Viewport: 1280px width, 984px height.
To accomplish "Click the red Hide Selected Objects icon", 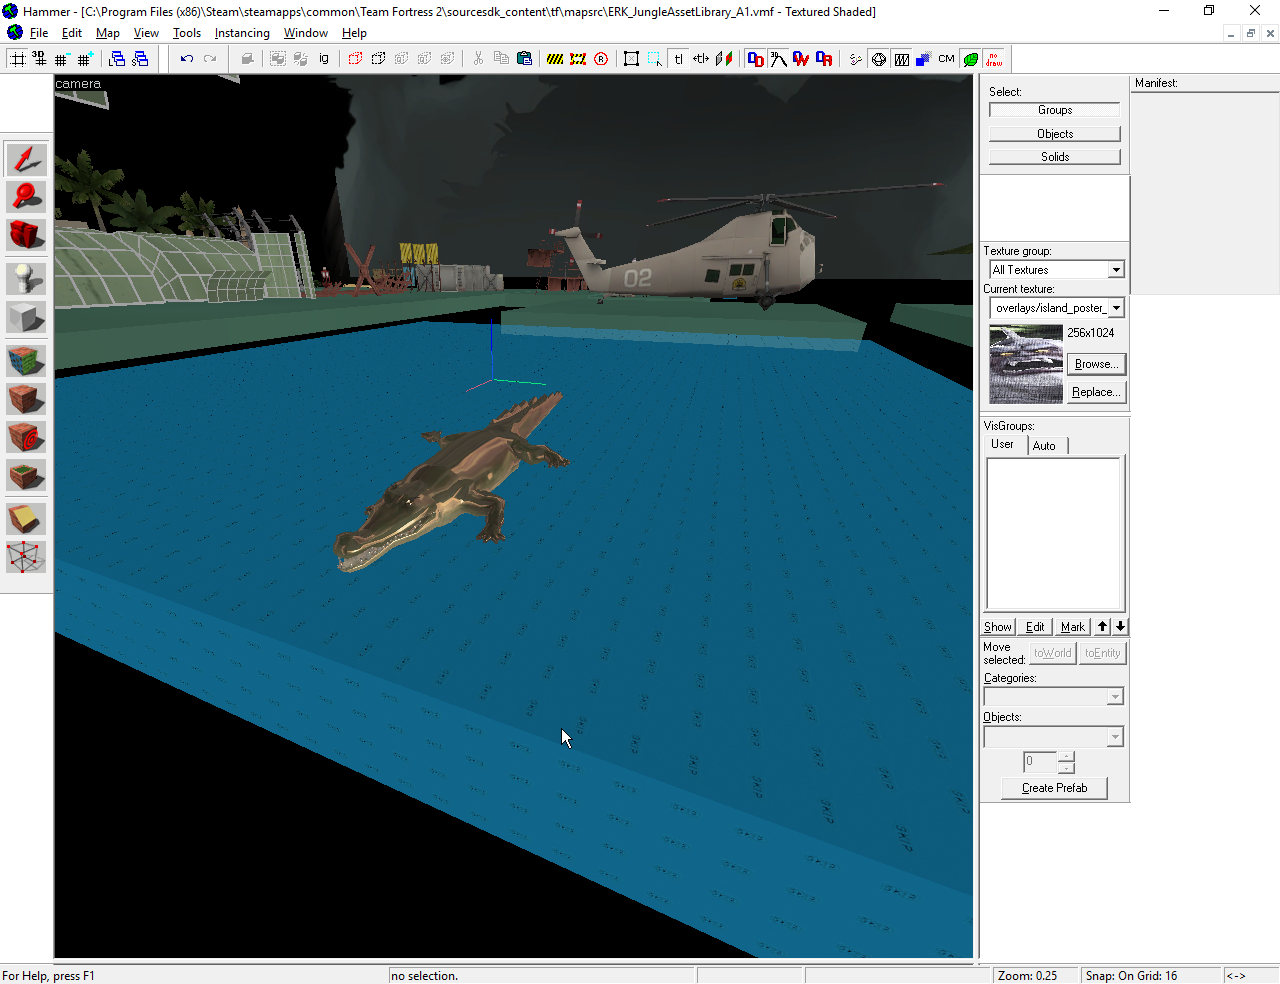I will click(x=355, y=59).
